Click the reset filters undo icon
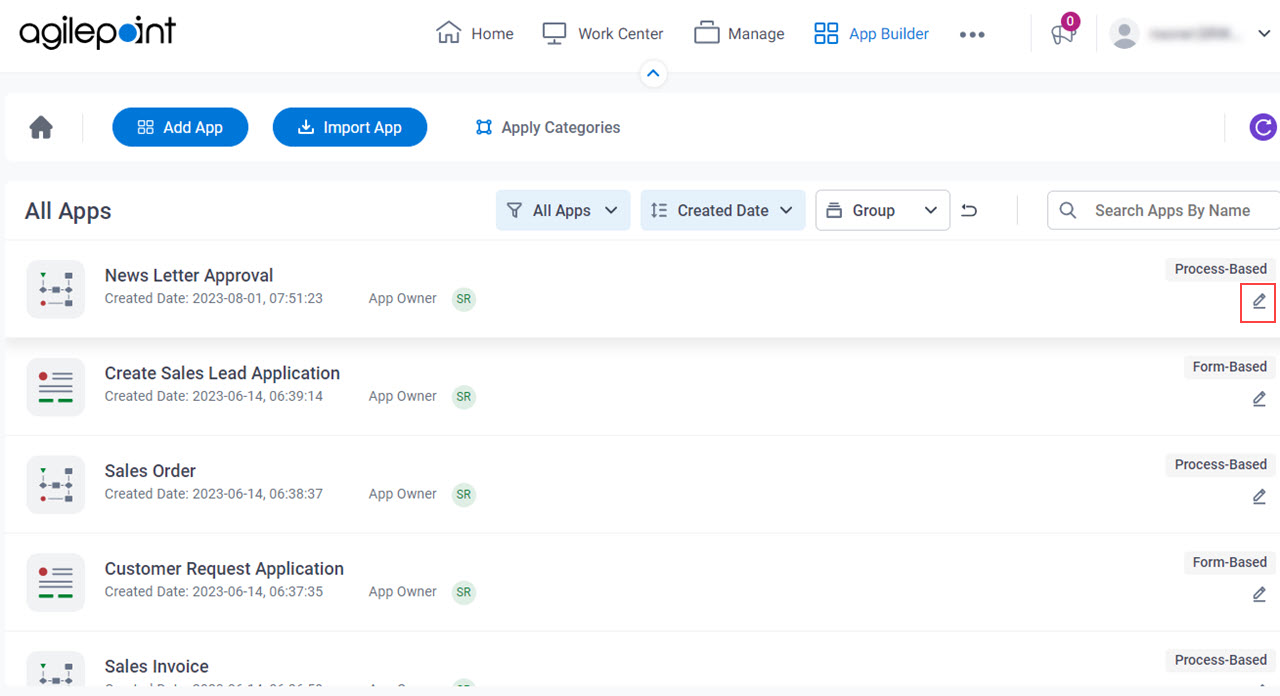Viewport: 1280px width, 696px height. click(x=969, y=210)
